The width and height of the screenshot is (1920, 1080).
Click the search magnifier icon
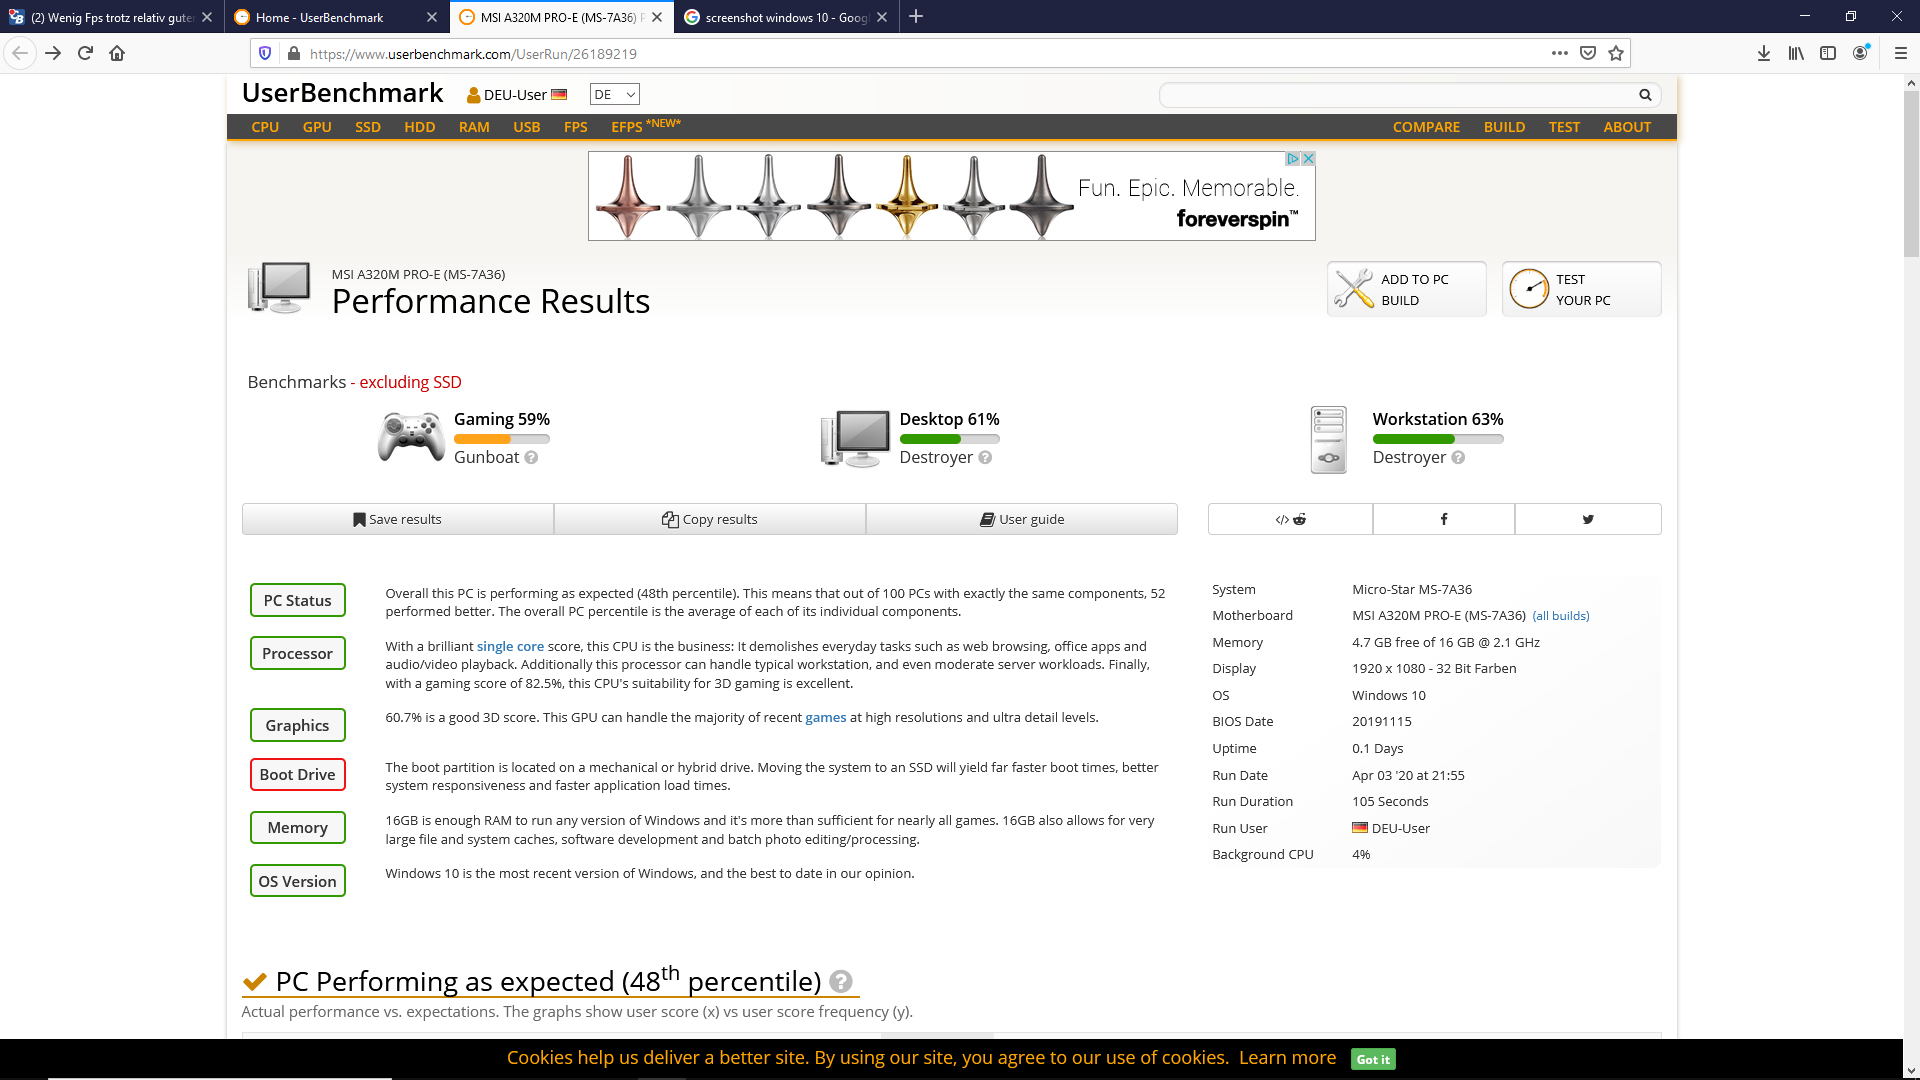[x=1645, y=95]
